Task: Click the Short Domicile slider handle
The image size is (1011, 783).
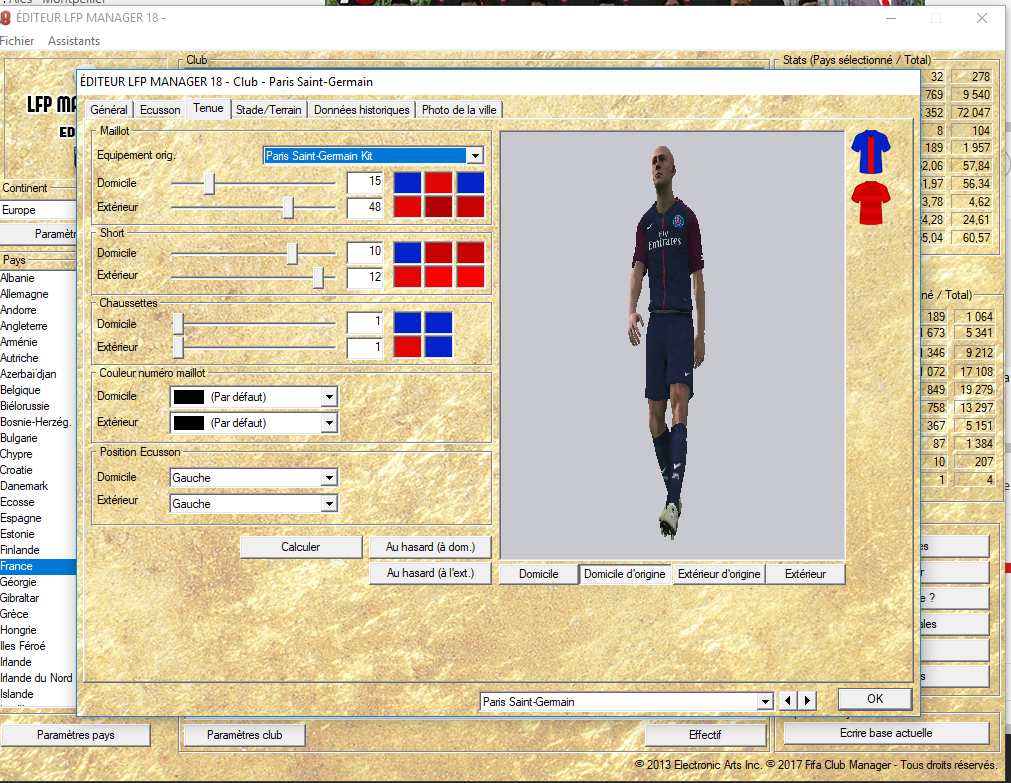Action: click(292, 253)
